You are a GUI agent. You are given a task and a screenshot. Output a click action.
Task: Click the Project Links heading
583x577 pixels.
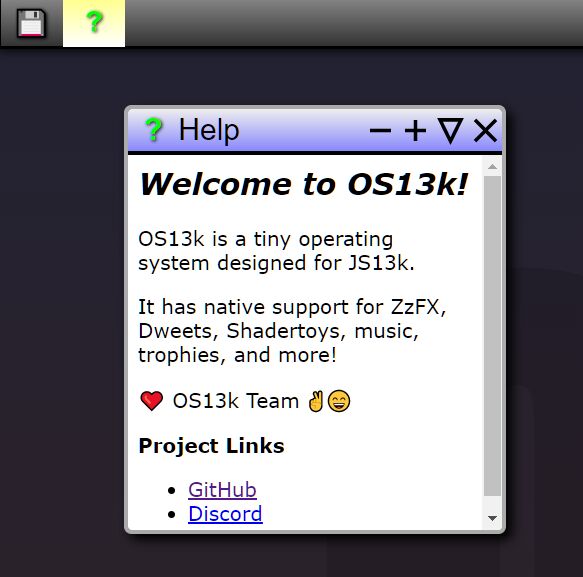pyautogui.click(x=211, y=446)
